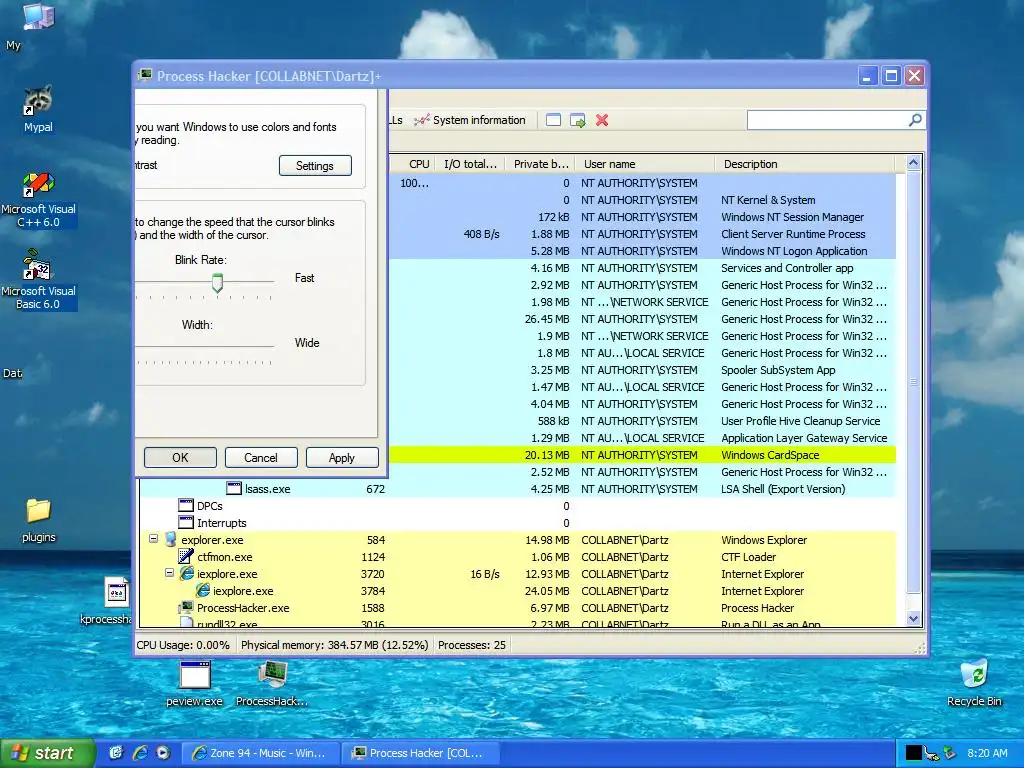
Task: Launch Windows Media Player quick launch icon
Action: [x=163, y=753]
